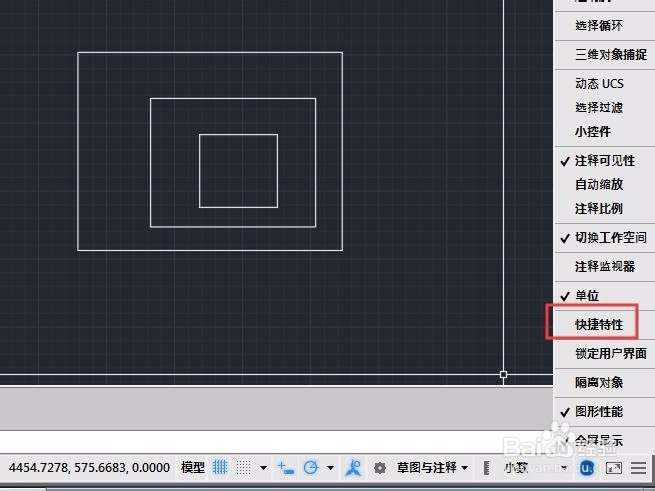
Task: Uncheck 单位 in the menu
Action: click(604, 295)
